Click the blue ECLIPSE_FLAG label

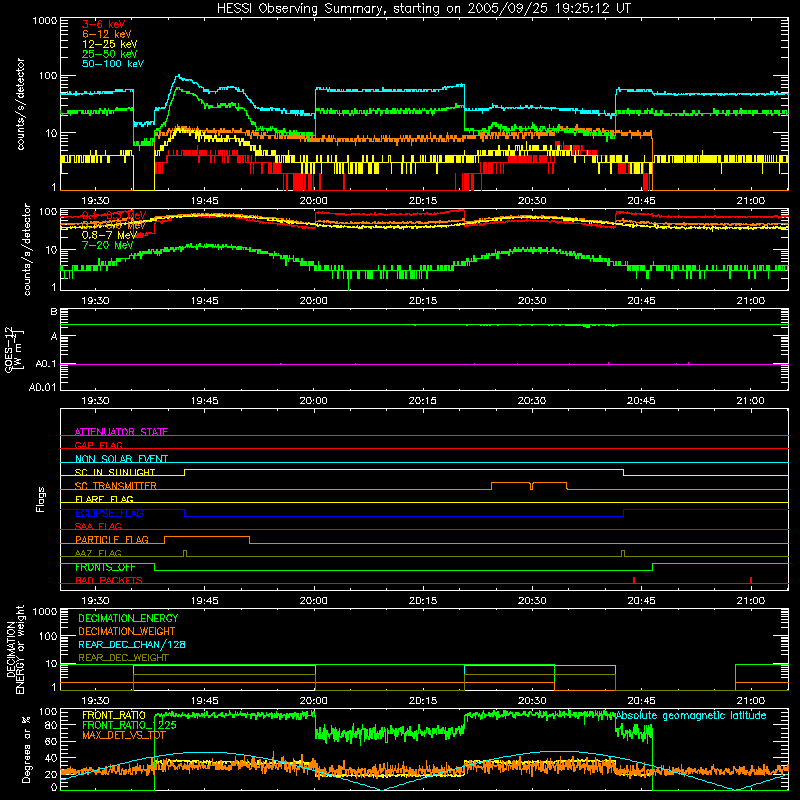click(x=109, y=513)
